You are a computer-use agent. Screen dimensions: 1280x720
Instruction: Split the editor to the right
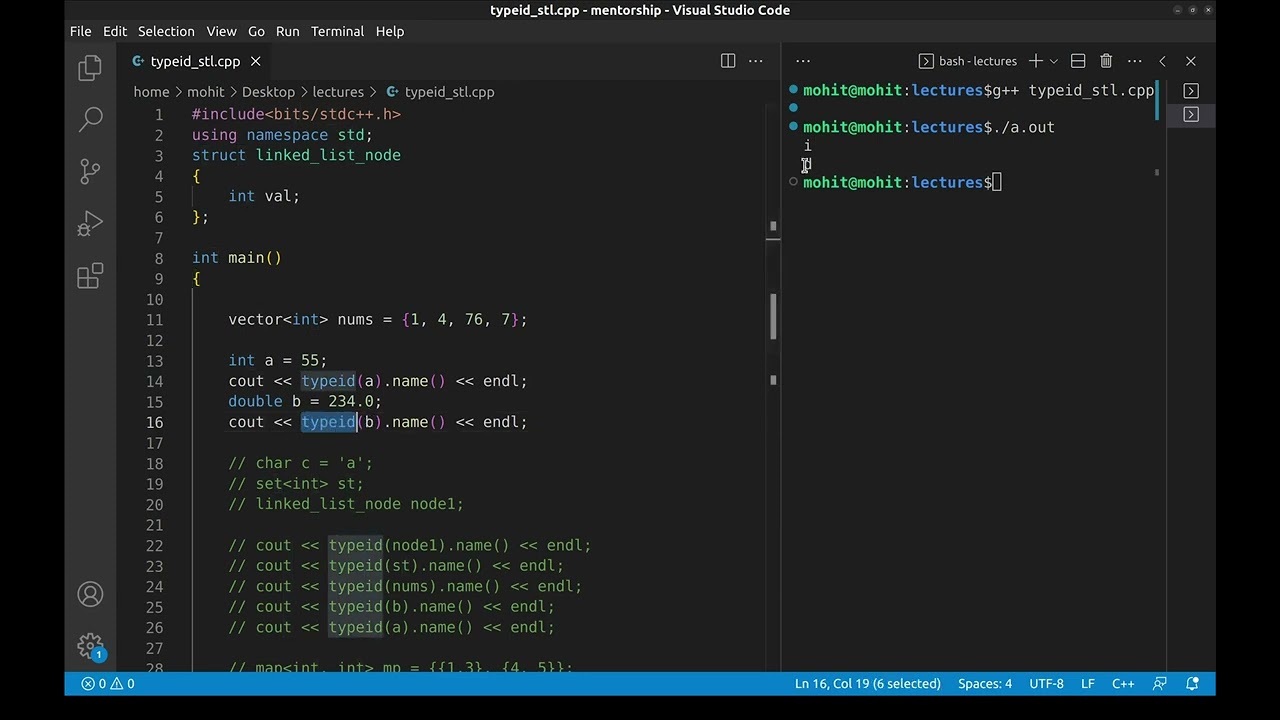click(x=728, y=61)
